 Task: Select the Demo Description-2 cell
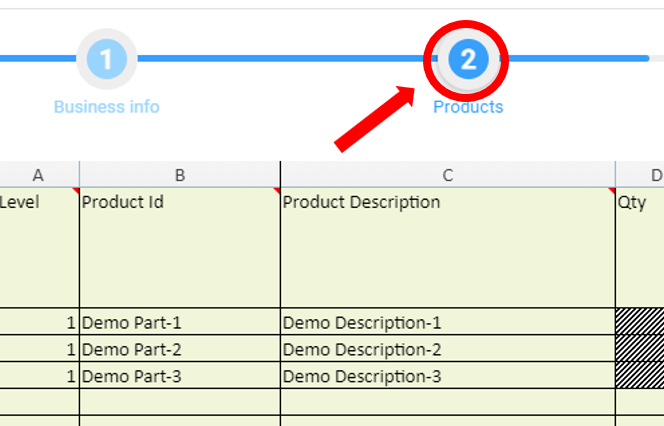point(448,349)
